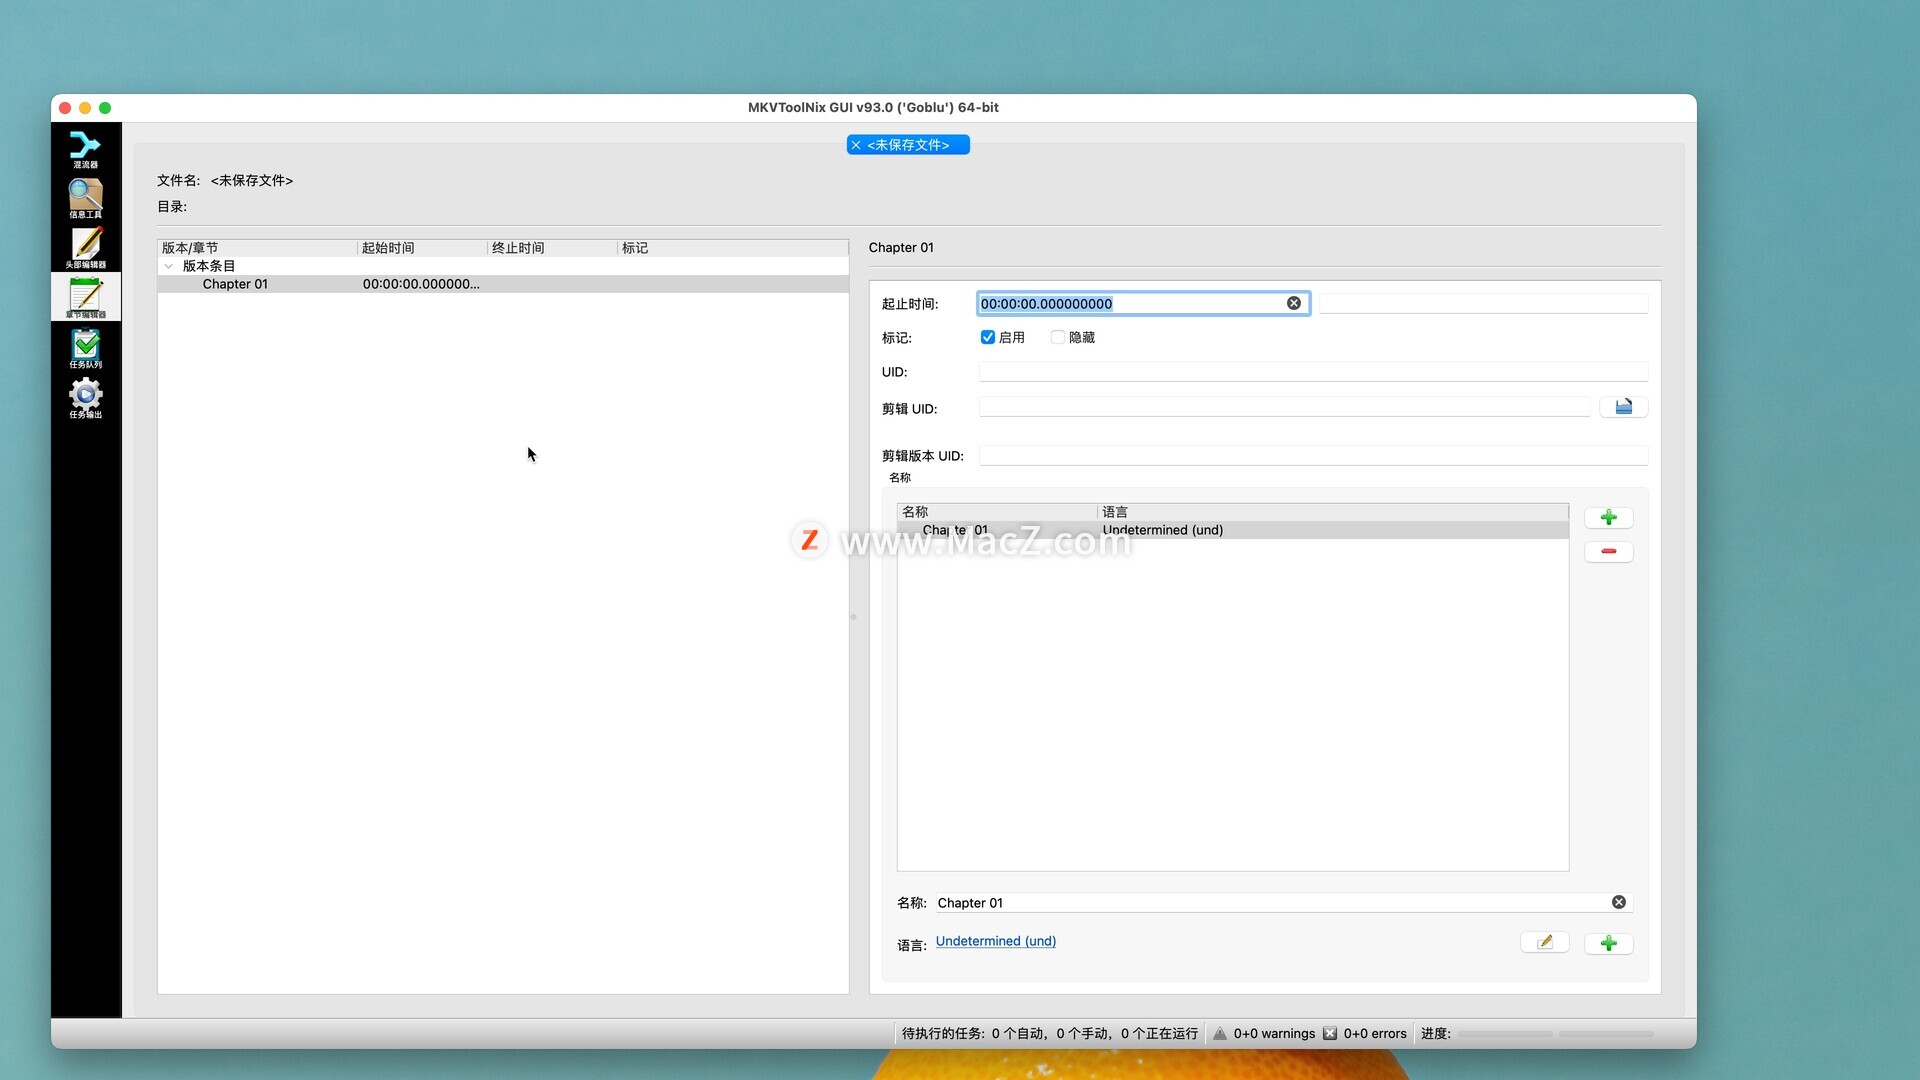Image resolution: width=1920 pixels, height=1080 pixels.
Task: Open the 头部编辑器 header editor
Action: click(85, 248)
